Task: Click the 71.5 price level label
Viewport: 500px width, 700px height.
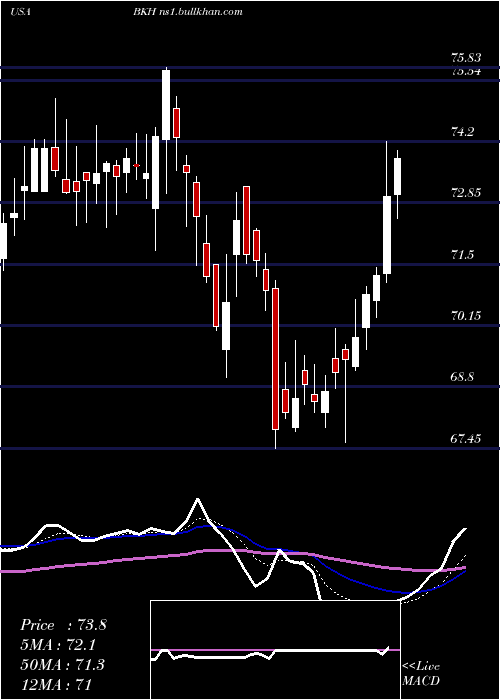Action: [462, 254]
